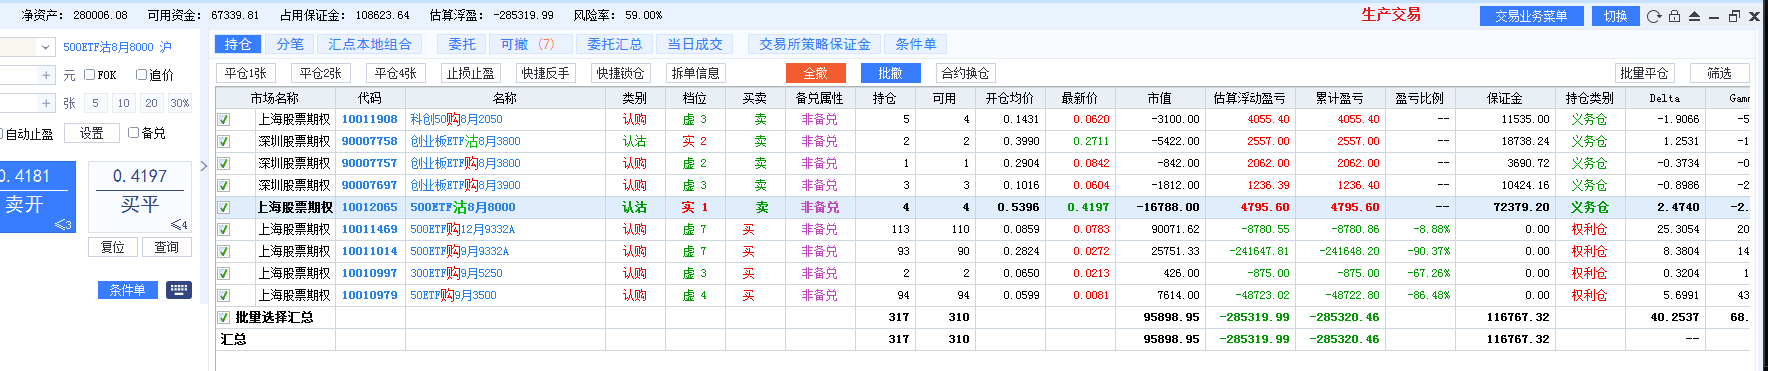This screenshot has height=371, width=1768.
Task: Click the 合约换仓 button
Action: coord(965,73)
